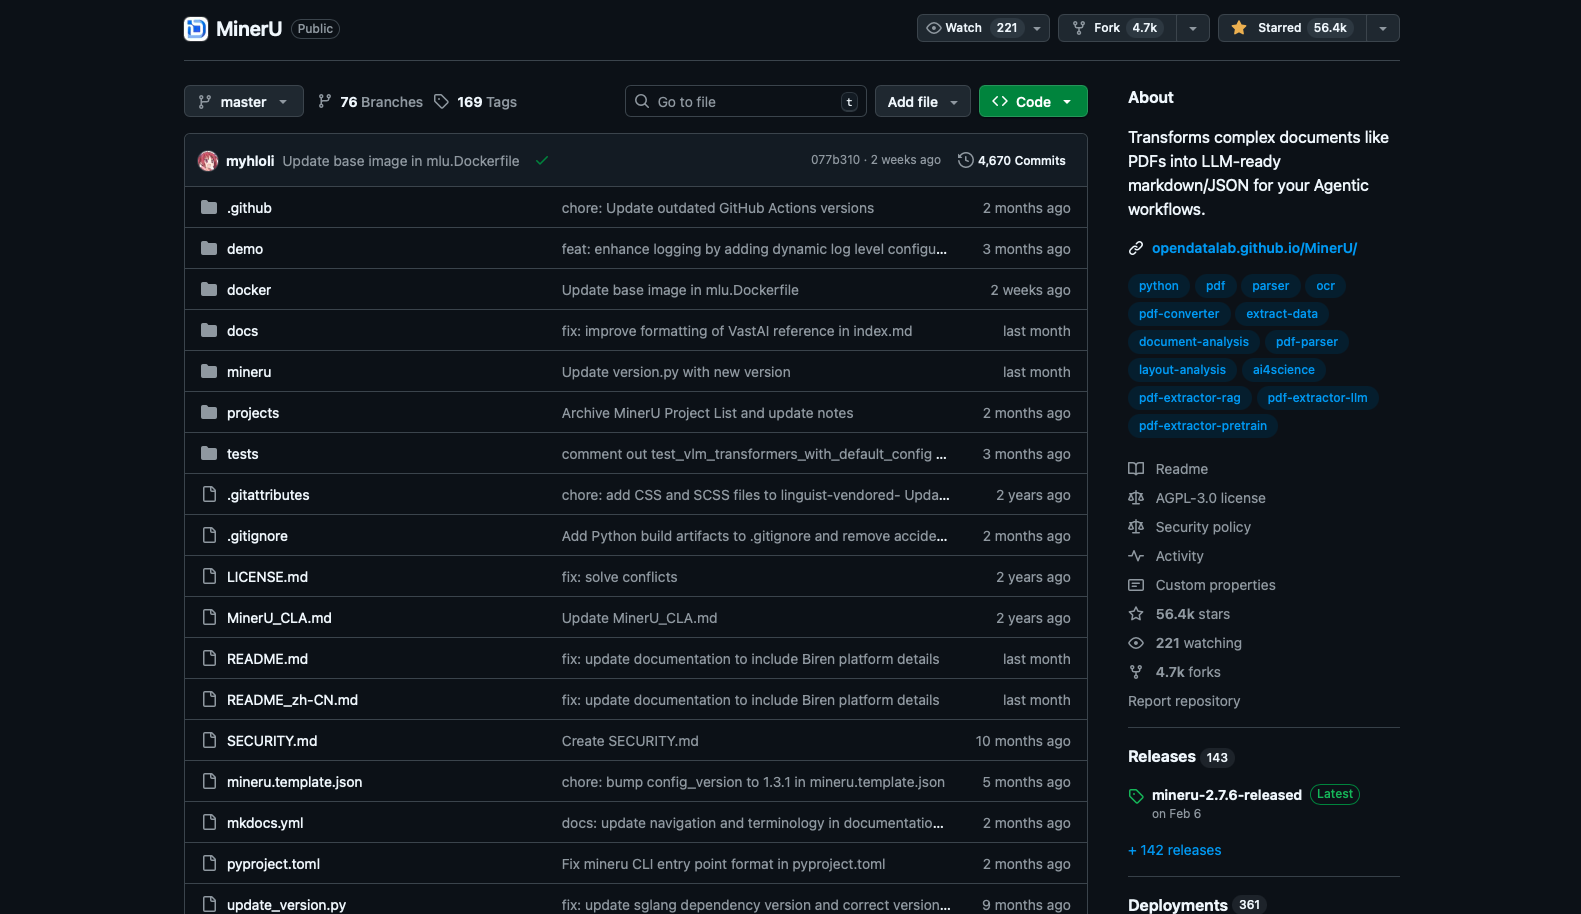Click the note icon next to Custom properties
The image size is (1581, 914).
coord(1136,585)
